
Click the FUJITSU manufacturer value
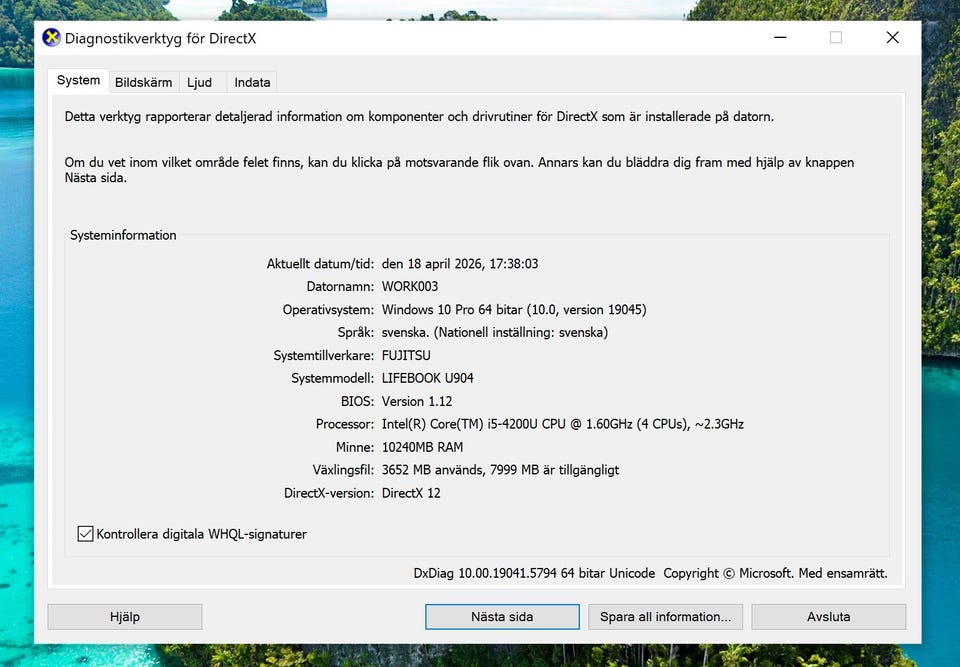pos(406,356)
